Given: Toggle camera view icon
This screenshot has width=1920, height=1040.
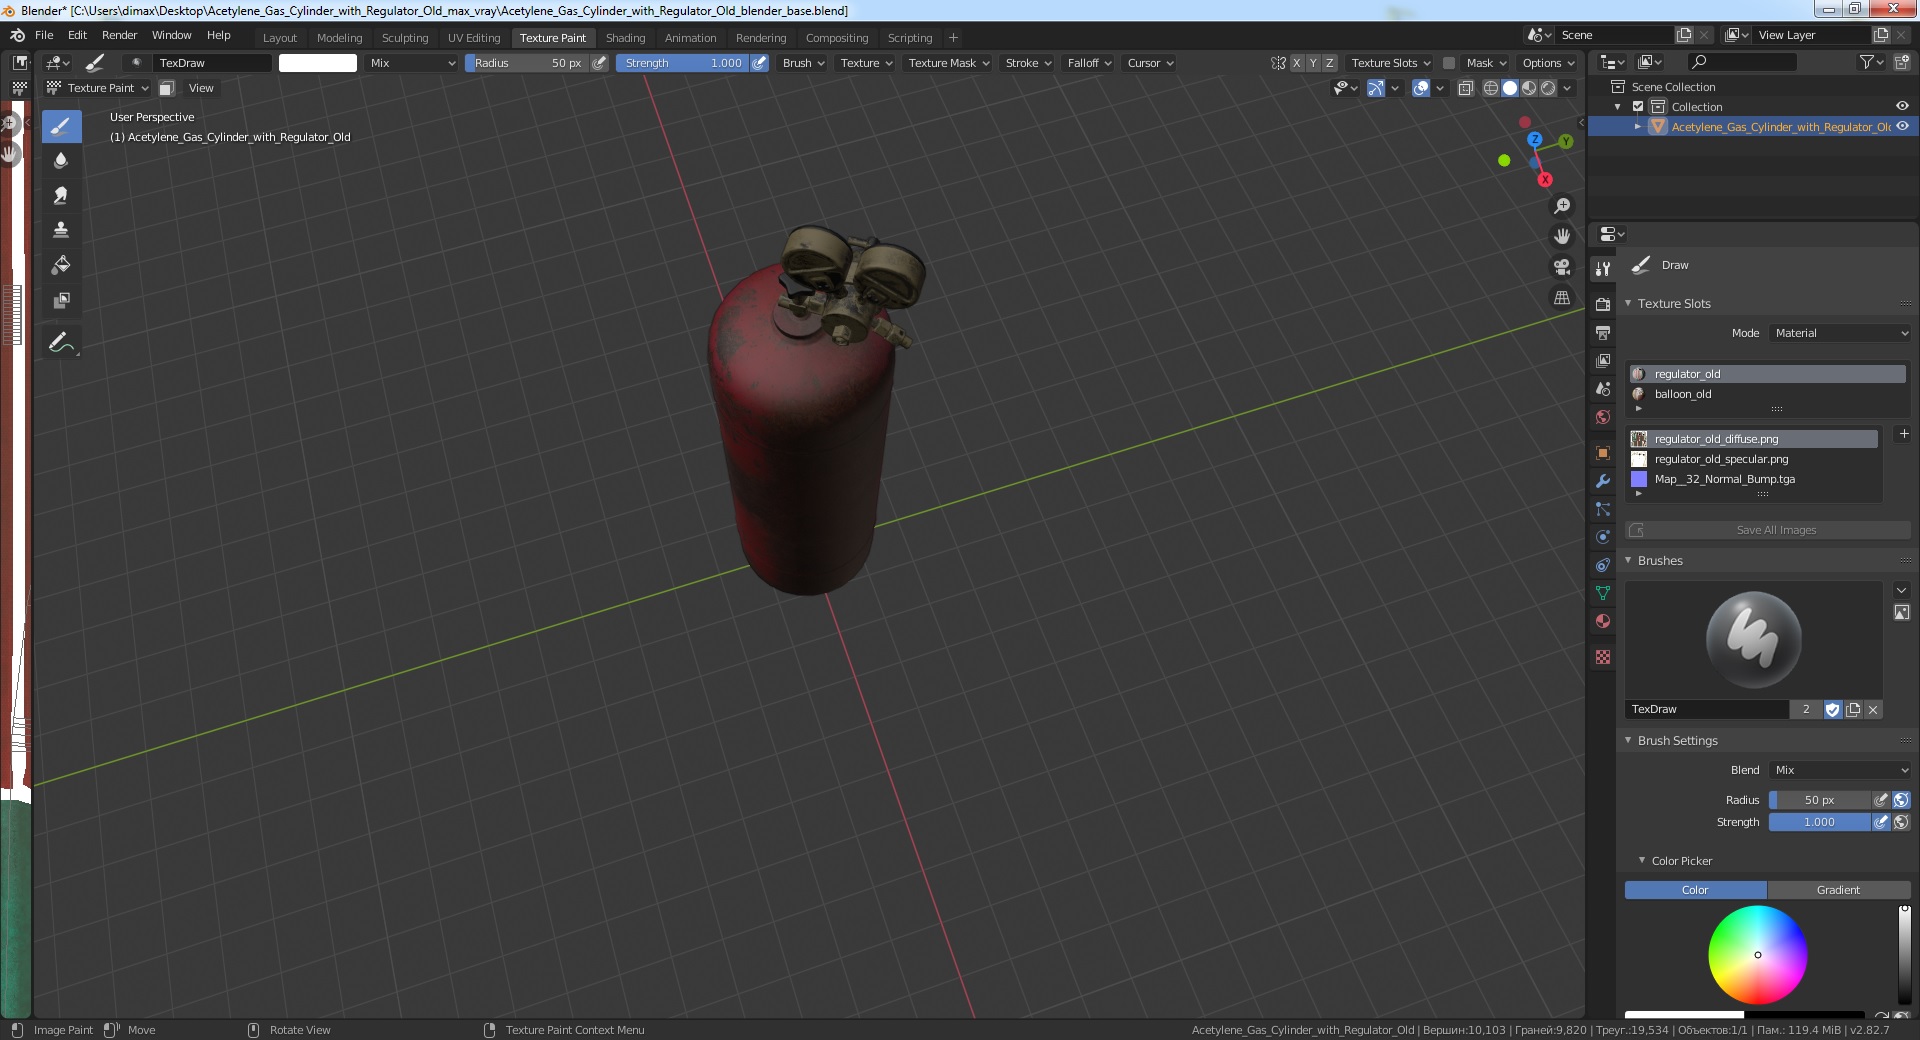Looking at the screenshot, I should pyautogui.click(x=1562, y=267).
